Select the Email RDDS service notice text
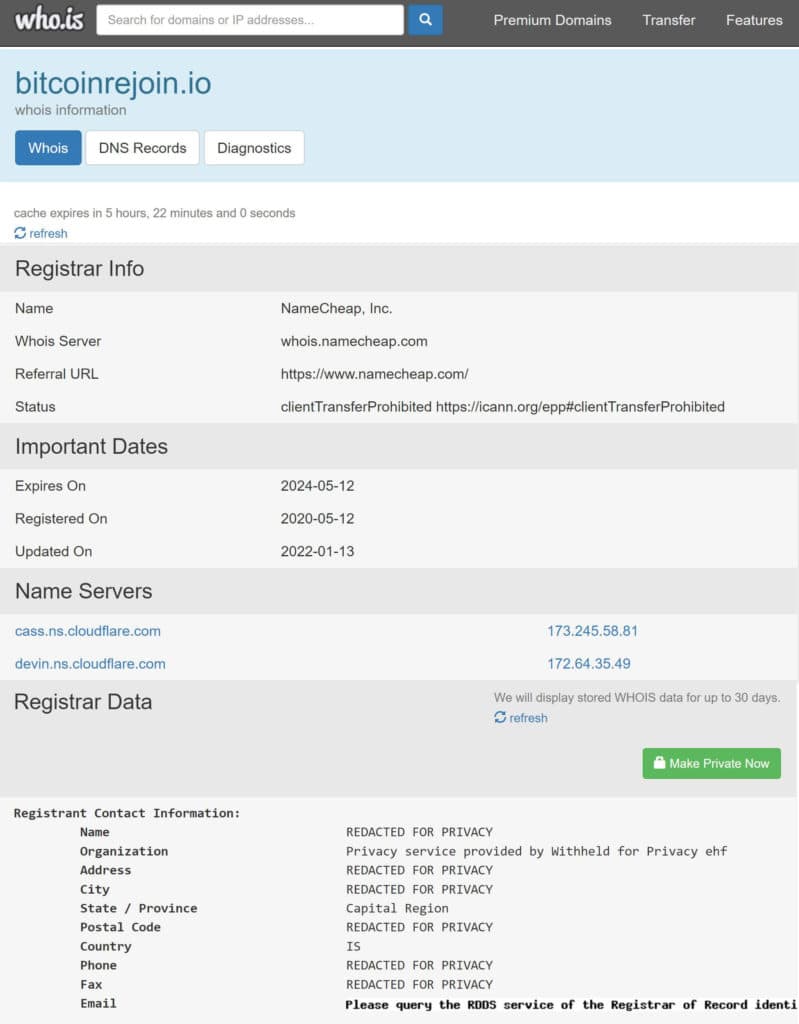799x1024 pixels. pos(572,1004)
